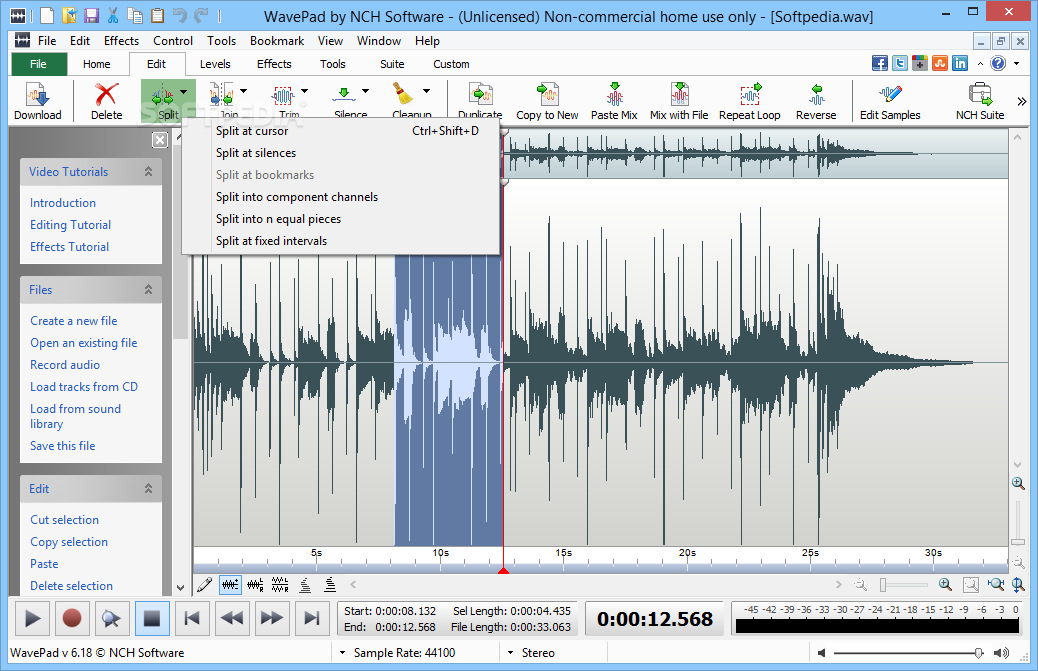Click the Save floppy disk icon
Screen dimensions: 1038x671
tap(91, 15)
